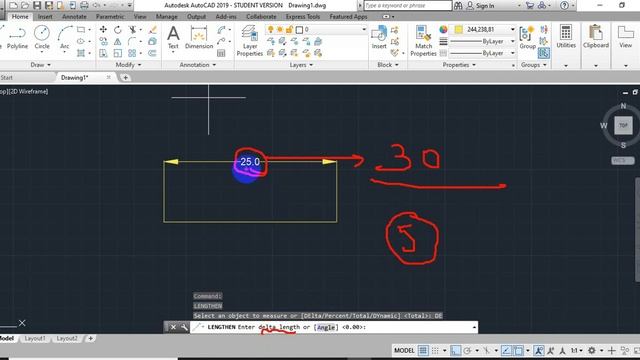Open the Manage ribbon tab
Image resolution: width=640 pixels, height=360 pixels.
(x=167, y=16)
